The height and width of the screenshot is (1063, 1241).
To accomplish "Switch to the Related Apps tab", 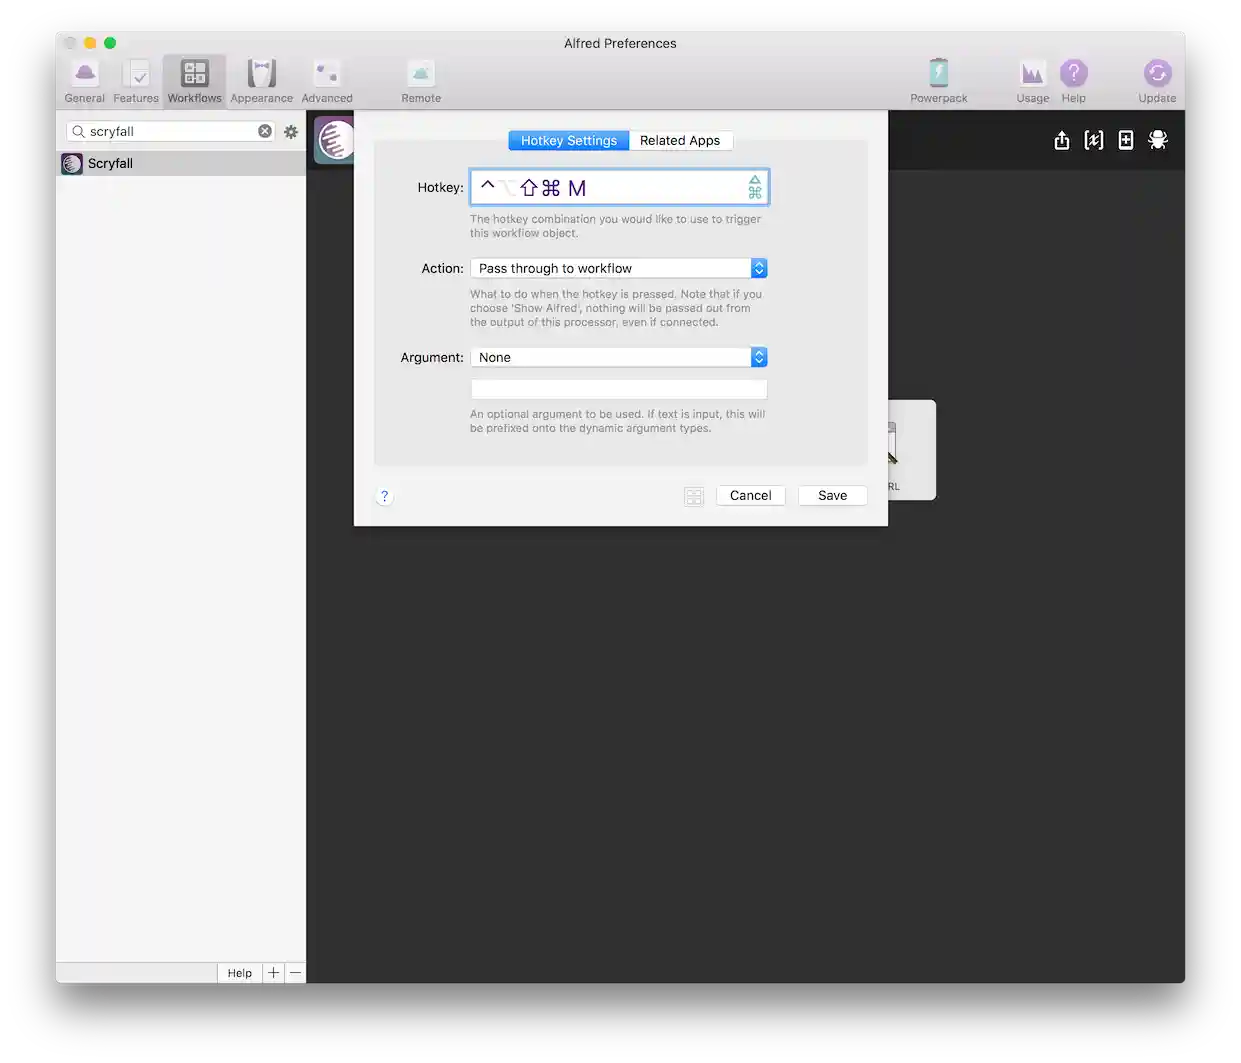I will (681, 140).
